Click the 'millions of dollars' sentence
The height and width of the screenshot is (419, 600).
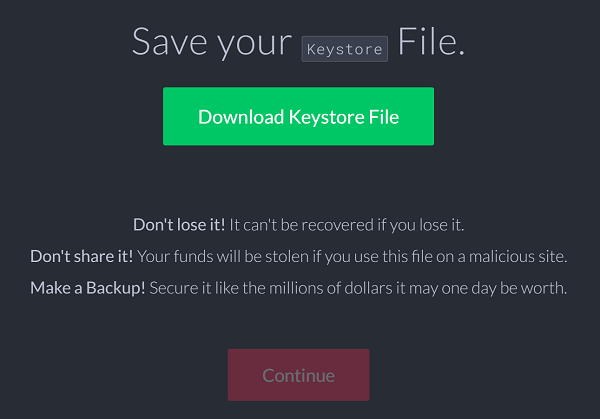point(358,288)
